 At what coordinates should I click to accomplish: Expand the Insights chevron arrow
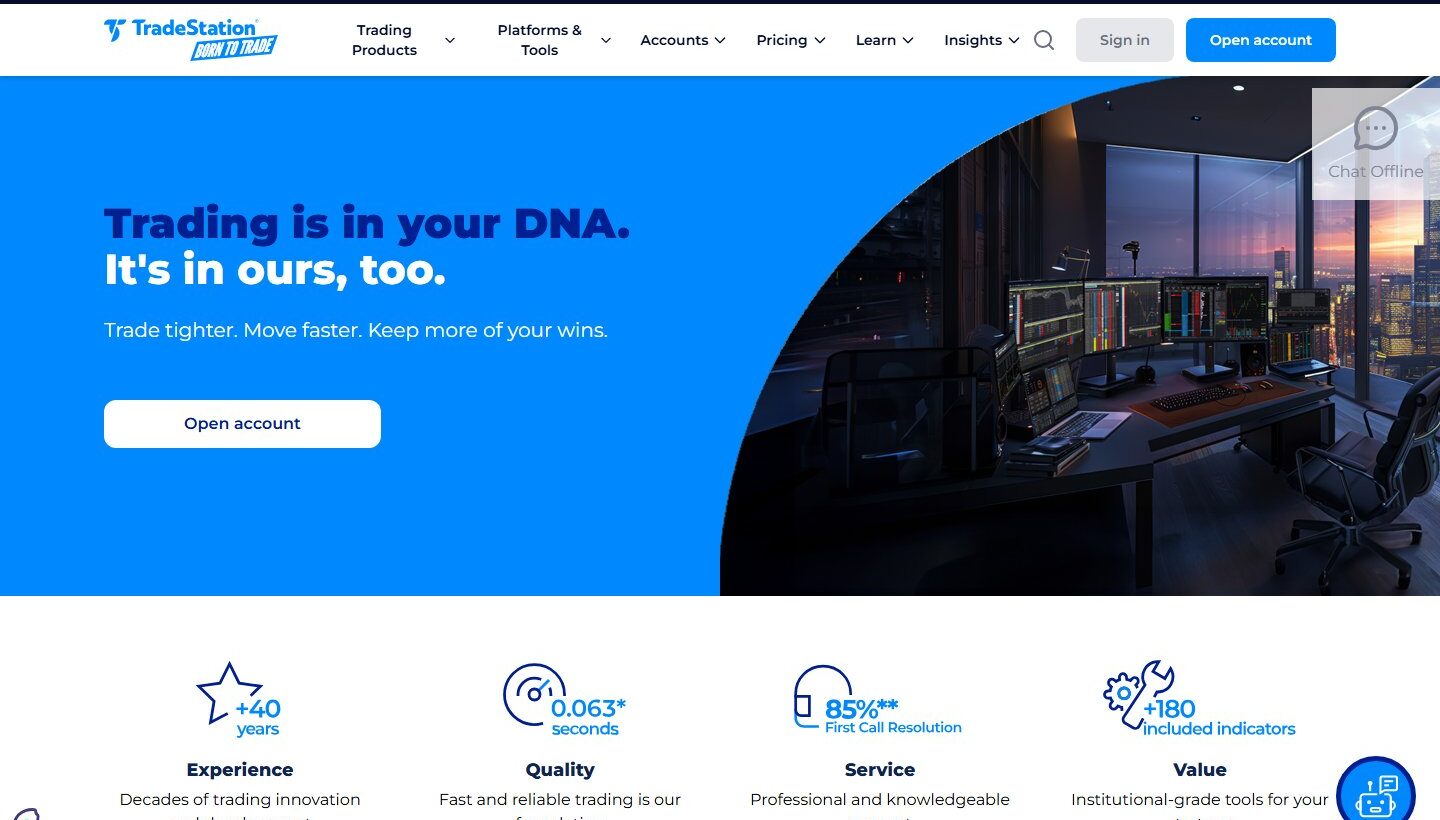pos(1014,40)
